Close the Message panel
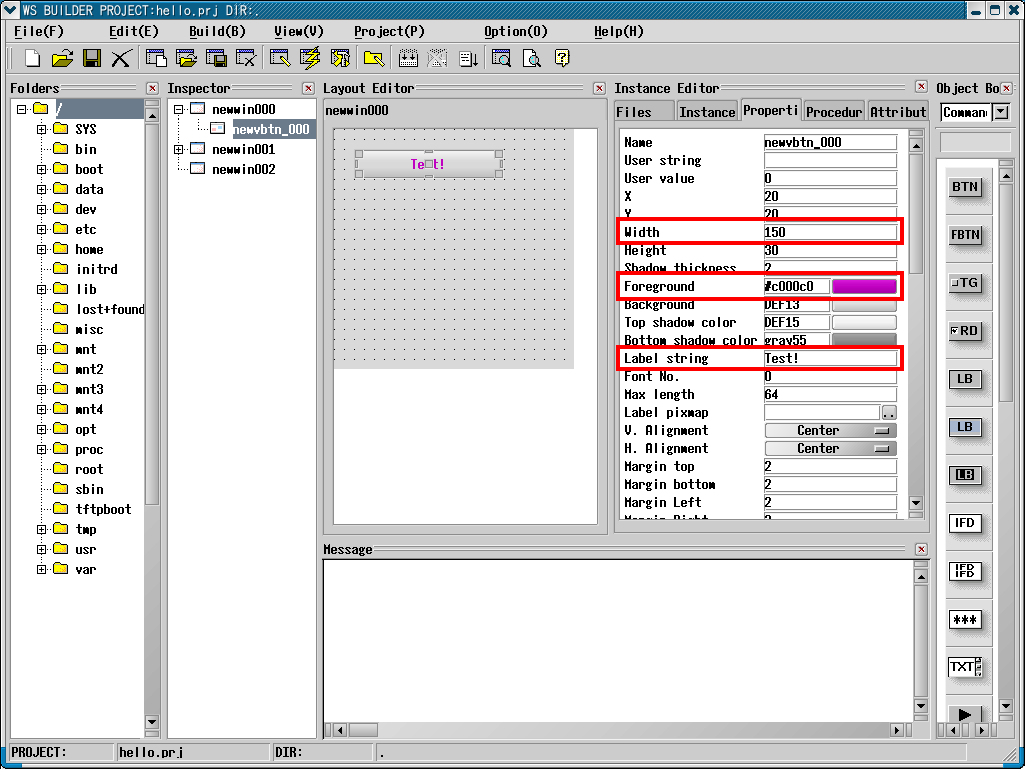 [921, 549]
